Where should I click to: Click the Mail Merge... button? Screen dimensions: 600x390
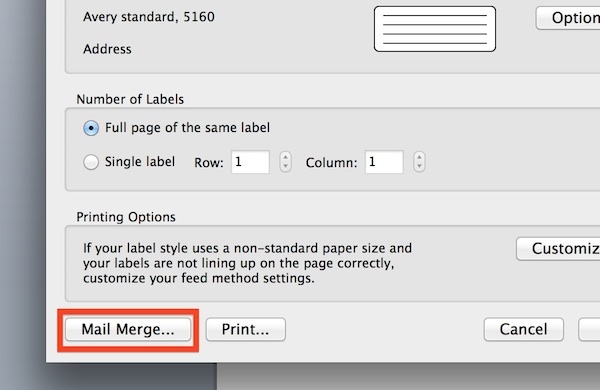coord(128,329)
